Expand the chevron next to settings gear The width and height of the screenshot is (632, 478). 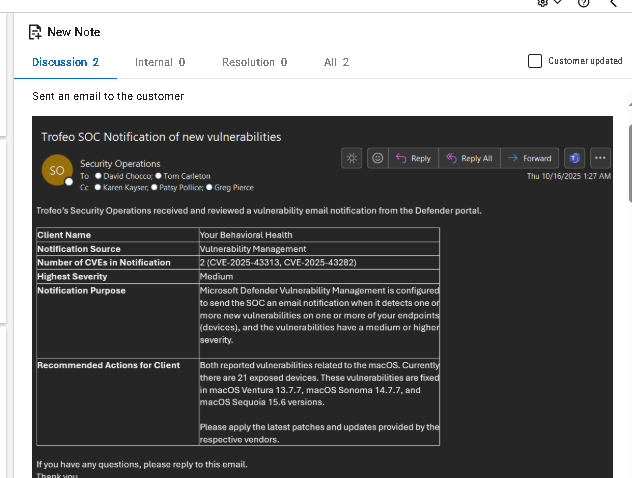point(558,2)
